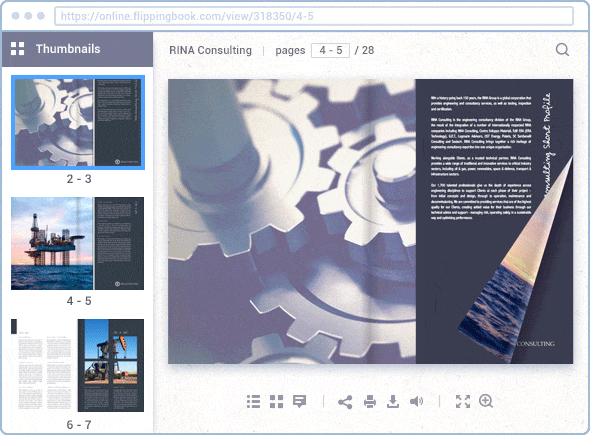
Task: Download the publication via download icon
Action: (393, 402)
